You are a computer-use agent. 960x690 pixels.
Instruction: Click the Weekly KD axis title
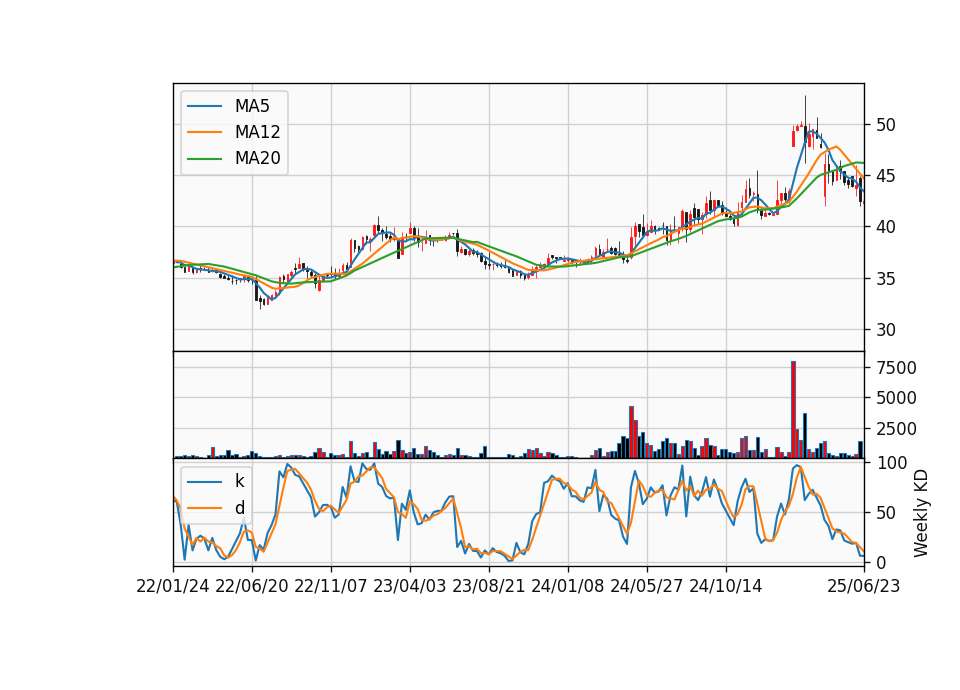point(921,513)
